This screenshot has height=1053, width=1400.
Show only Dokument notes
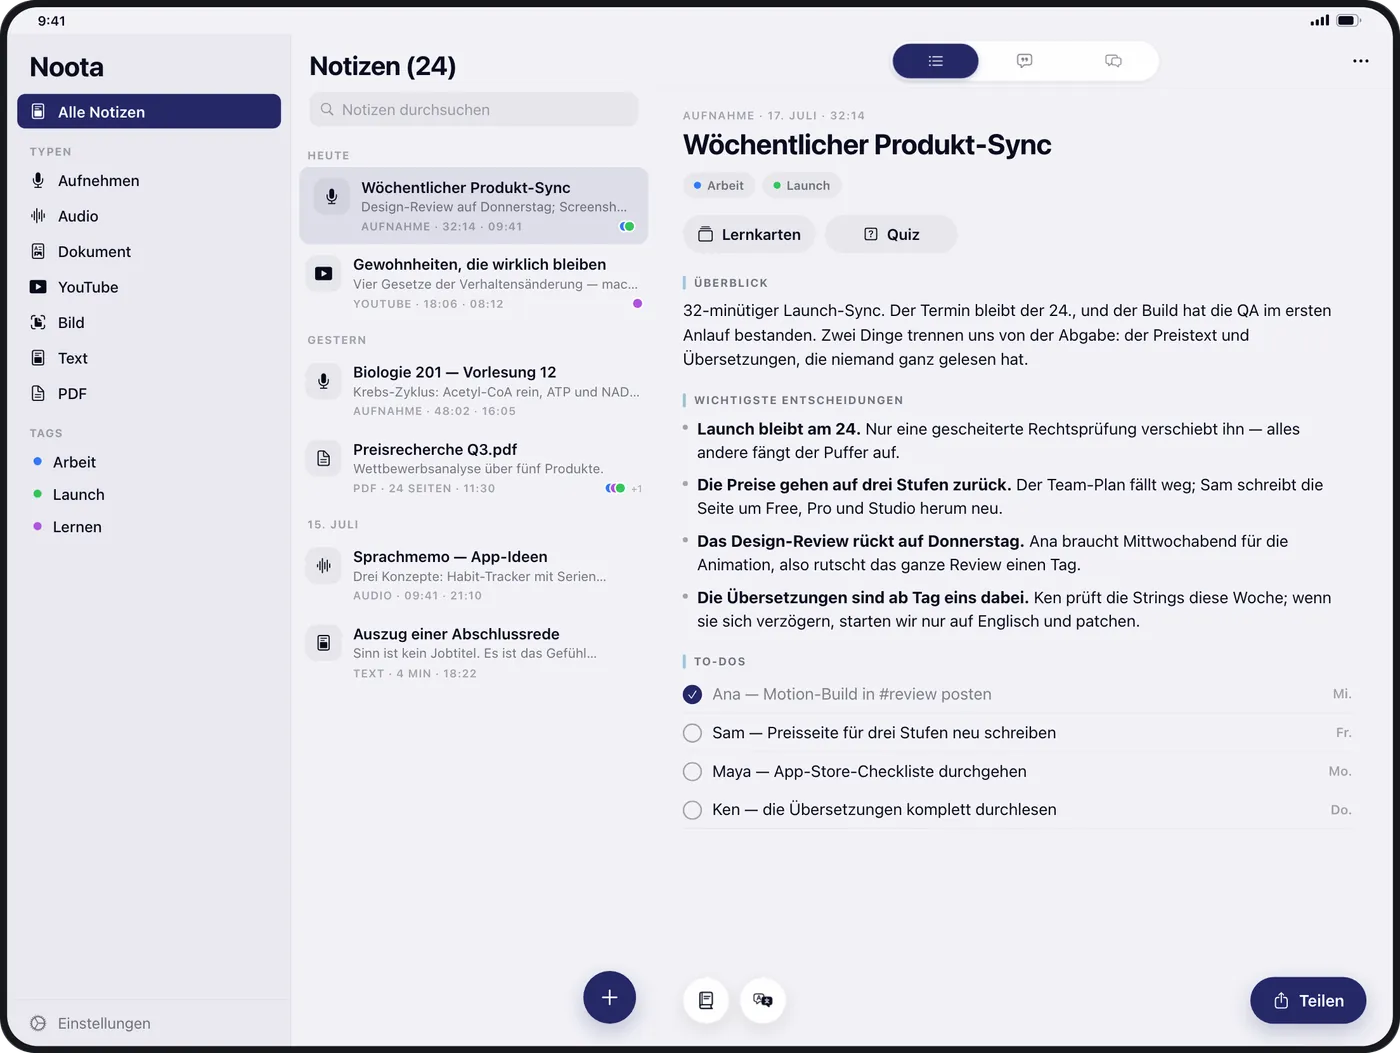[x=149, y=252]
